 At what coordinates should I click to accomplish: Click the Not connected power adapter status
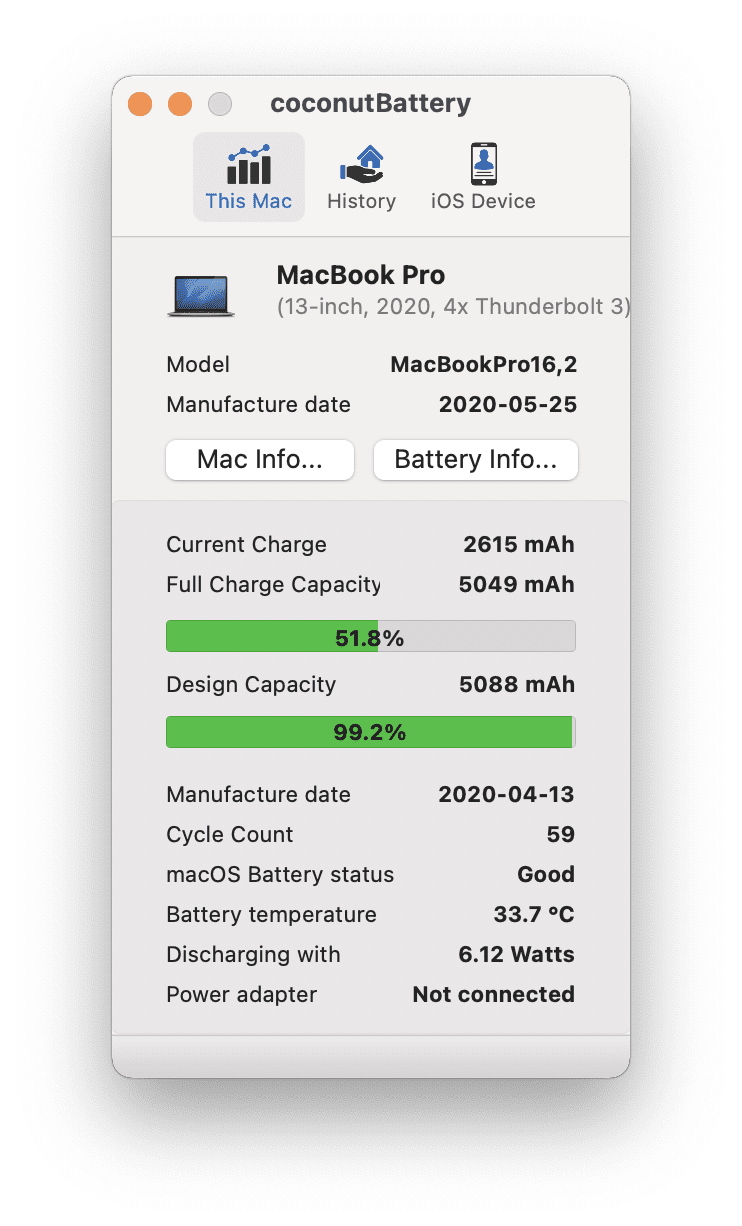(493, 995)
